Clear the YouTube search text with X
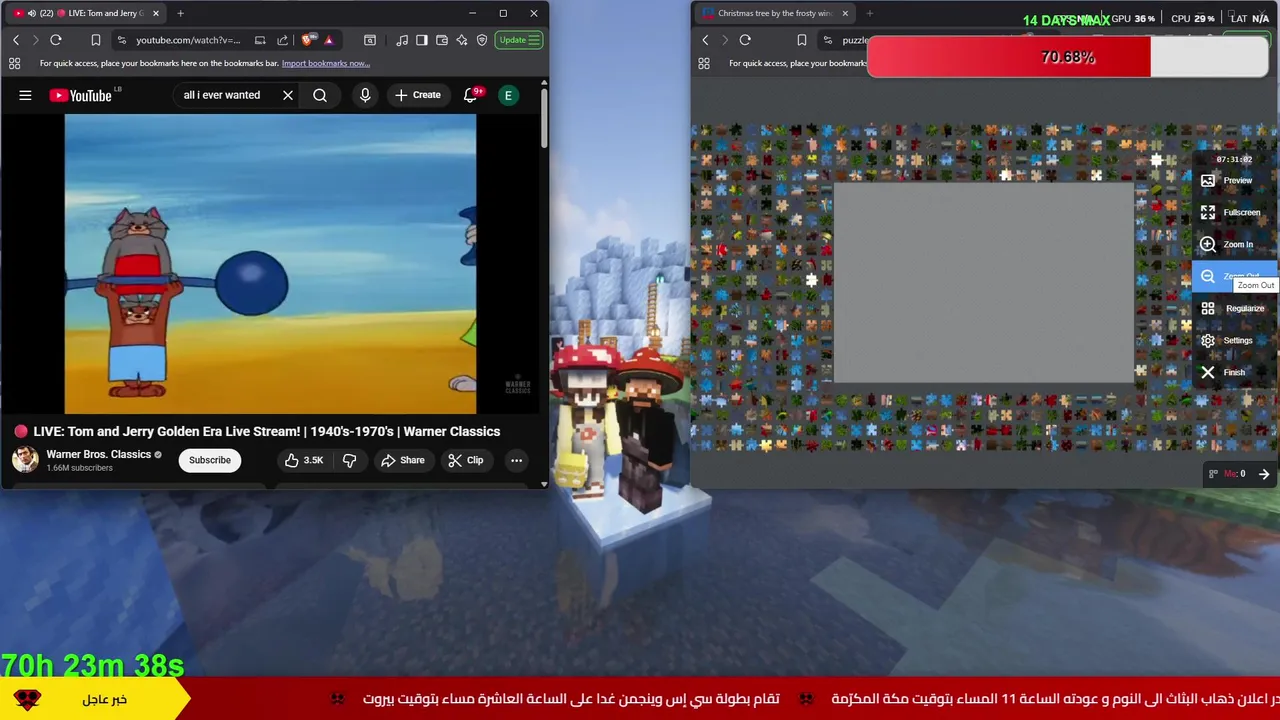The image size is (1280, 720). (288, 95)
